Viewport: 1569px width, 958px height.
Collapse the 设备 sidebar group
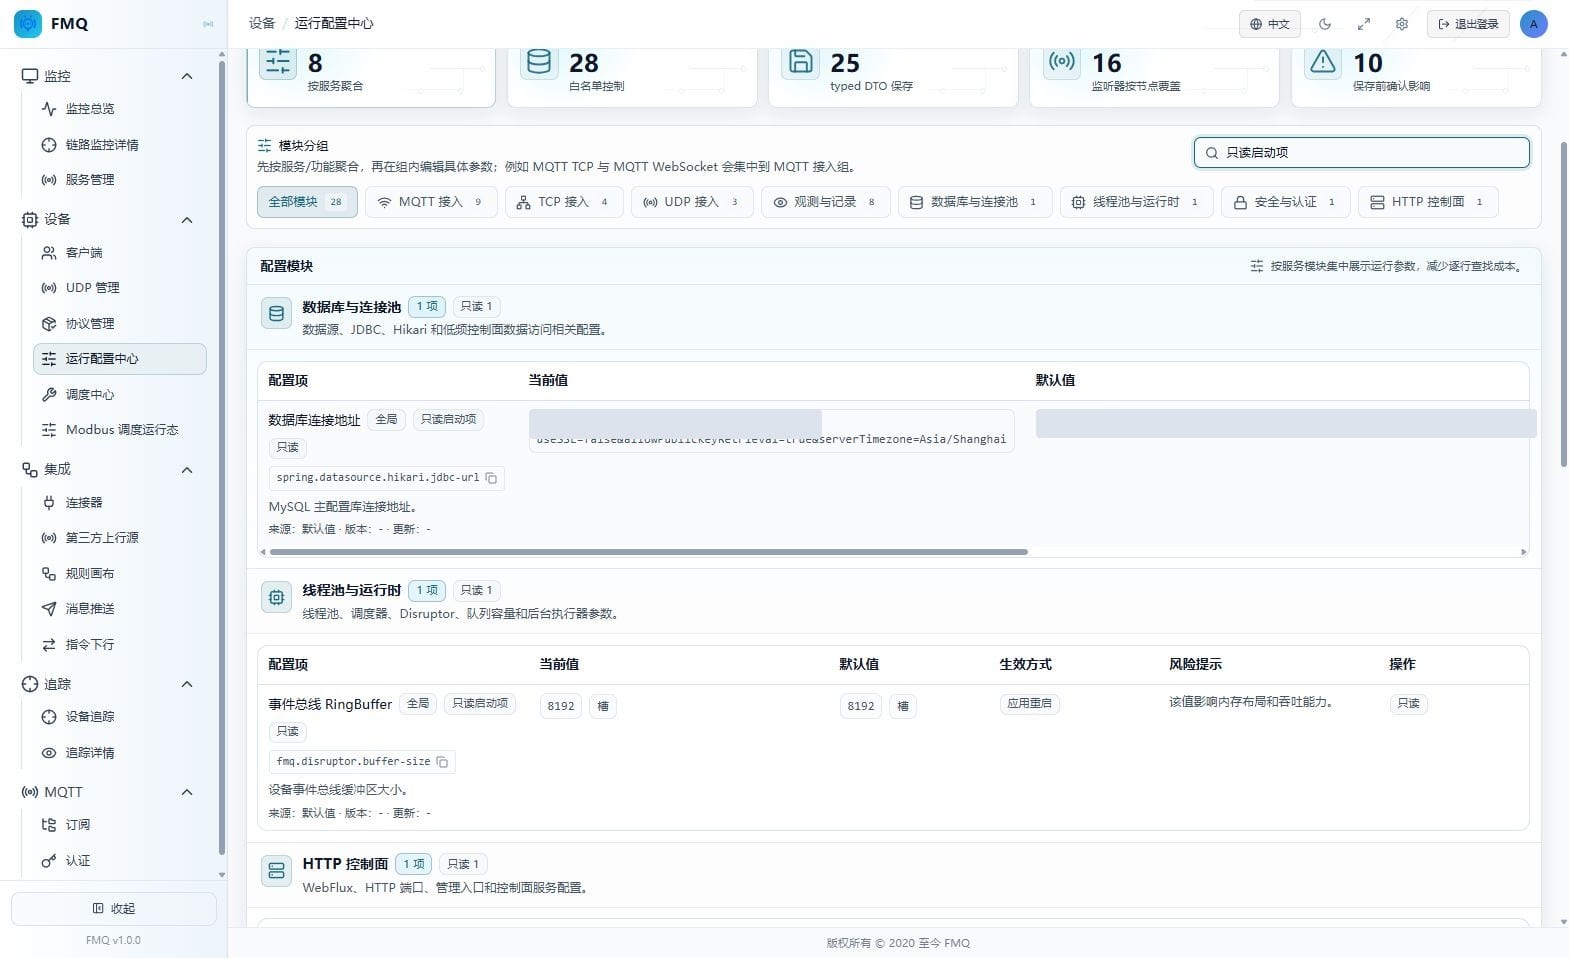coord(187,220)
